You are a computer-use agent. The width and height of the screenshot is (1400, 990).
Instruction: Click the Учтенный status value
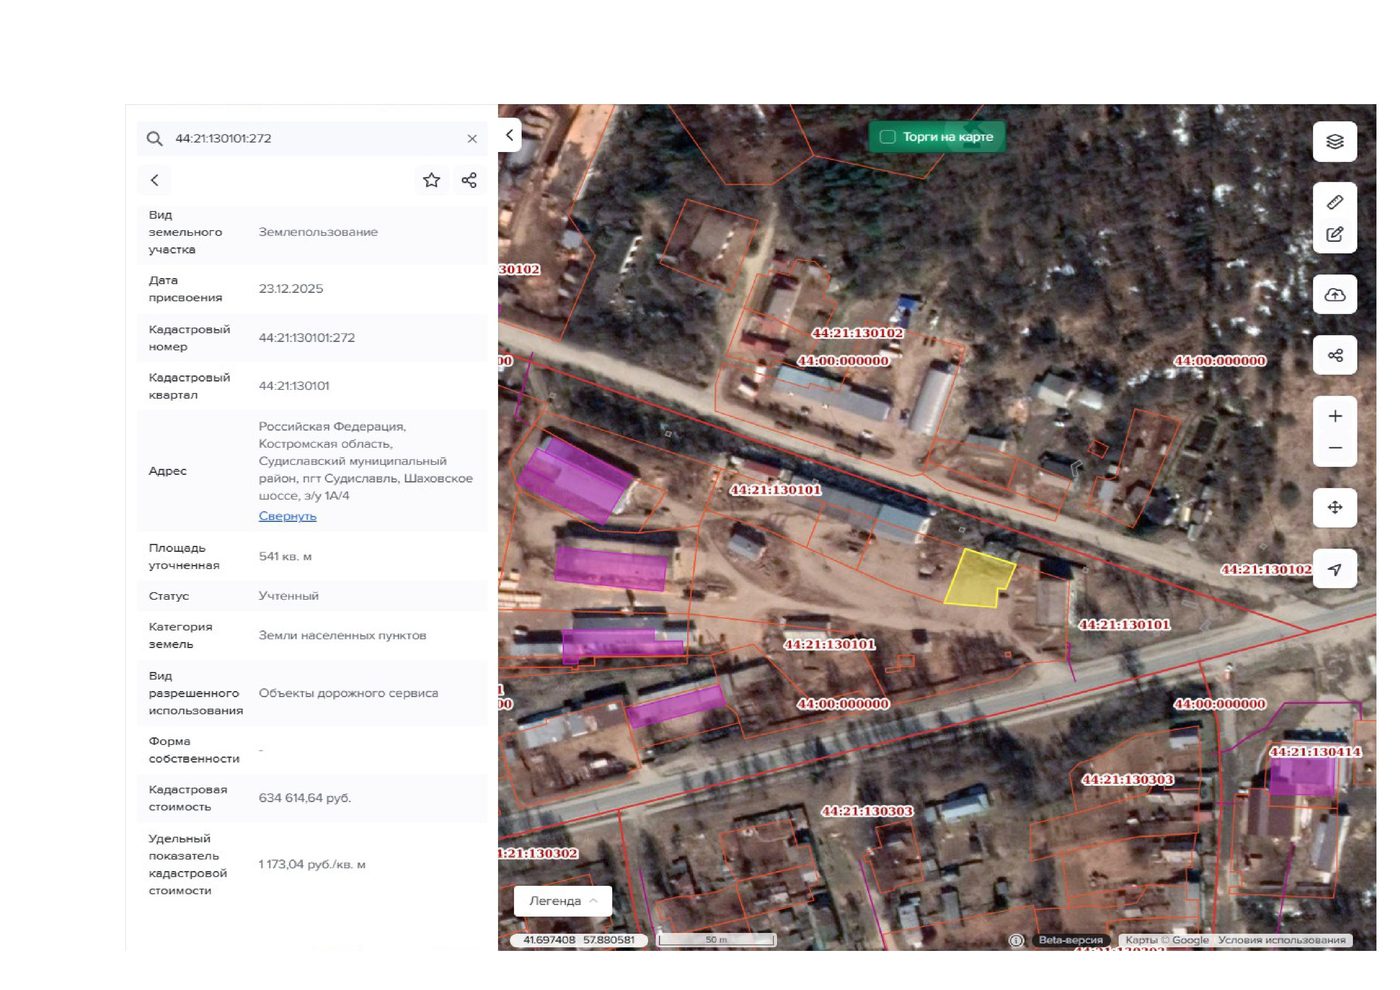pyautogui.click(x=289, y=596)
